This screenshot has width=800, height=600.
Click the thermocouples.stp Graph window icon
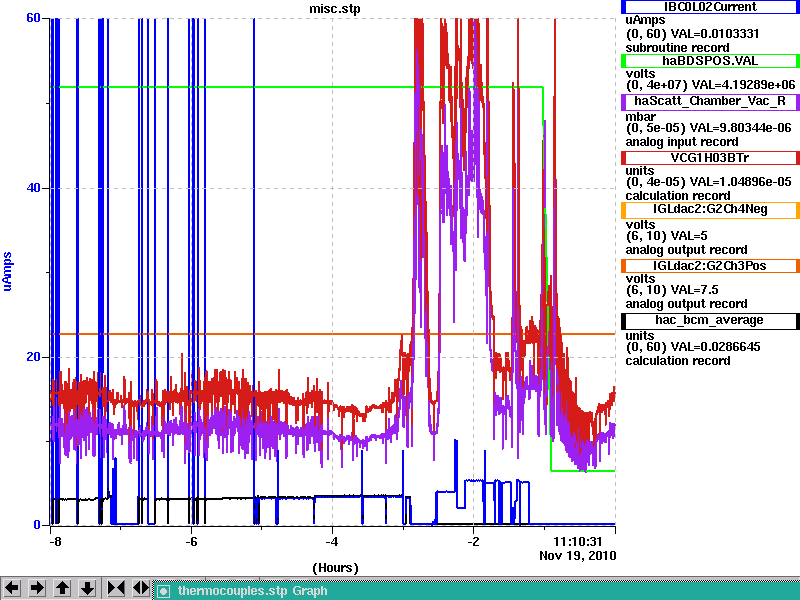163,591
